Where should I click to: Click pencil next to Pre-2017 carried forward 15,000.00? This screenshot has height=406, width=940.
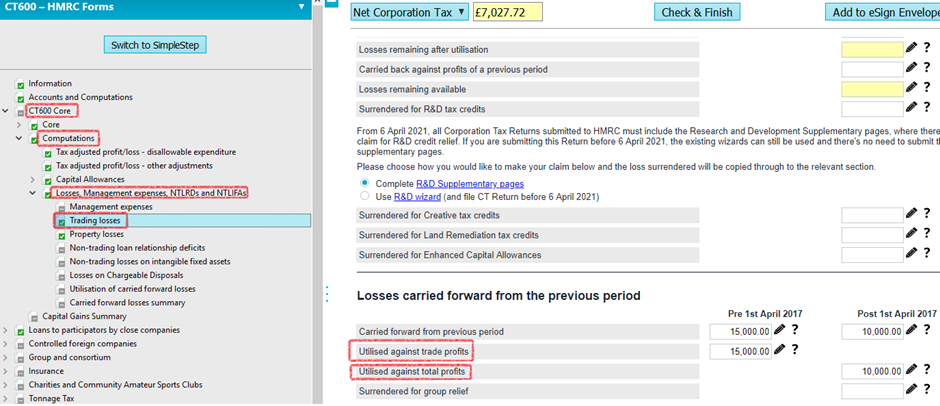[x=779, y=331]
